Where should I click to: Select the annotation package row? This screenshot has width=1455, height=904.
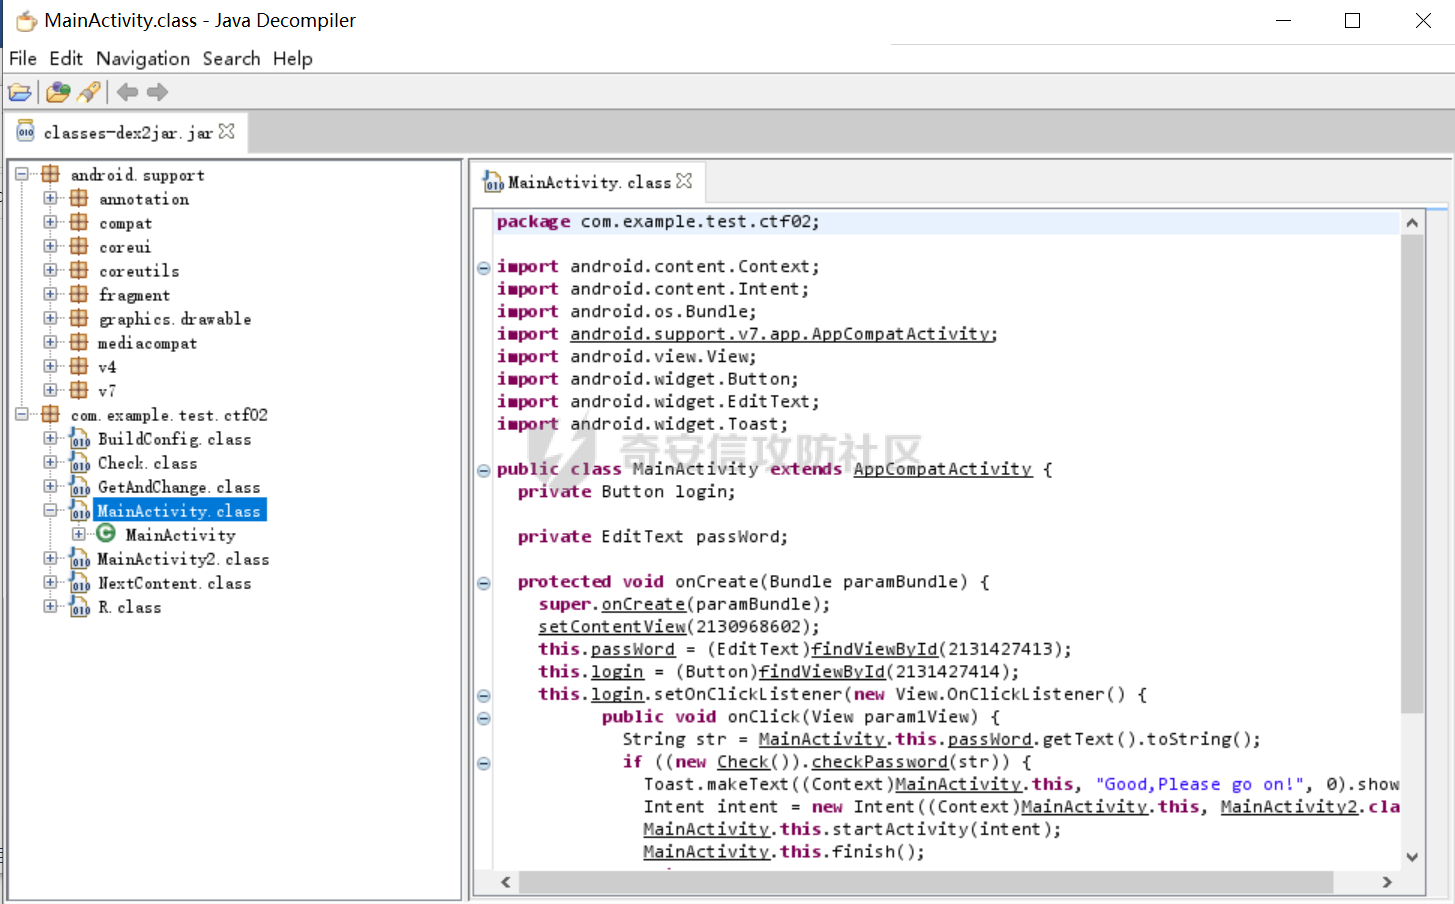(143, 199)
